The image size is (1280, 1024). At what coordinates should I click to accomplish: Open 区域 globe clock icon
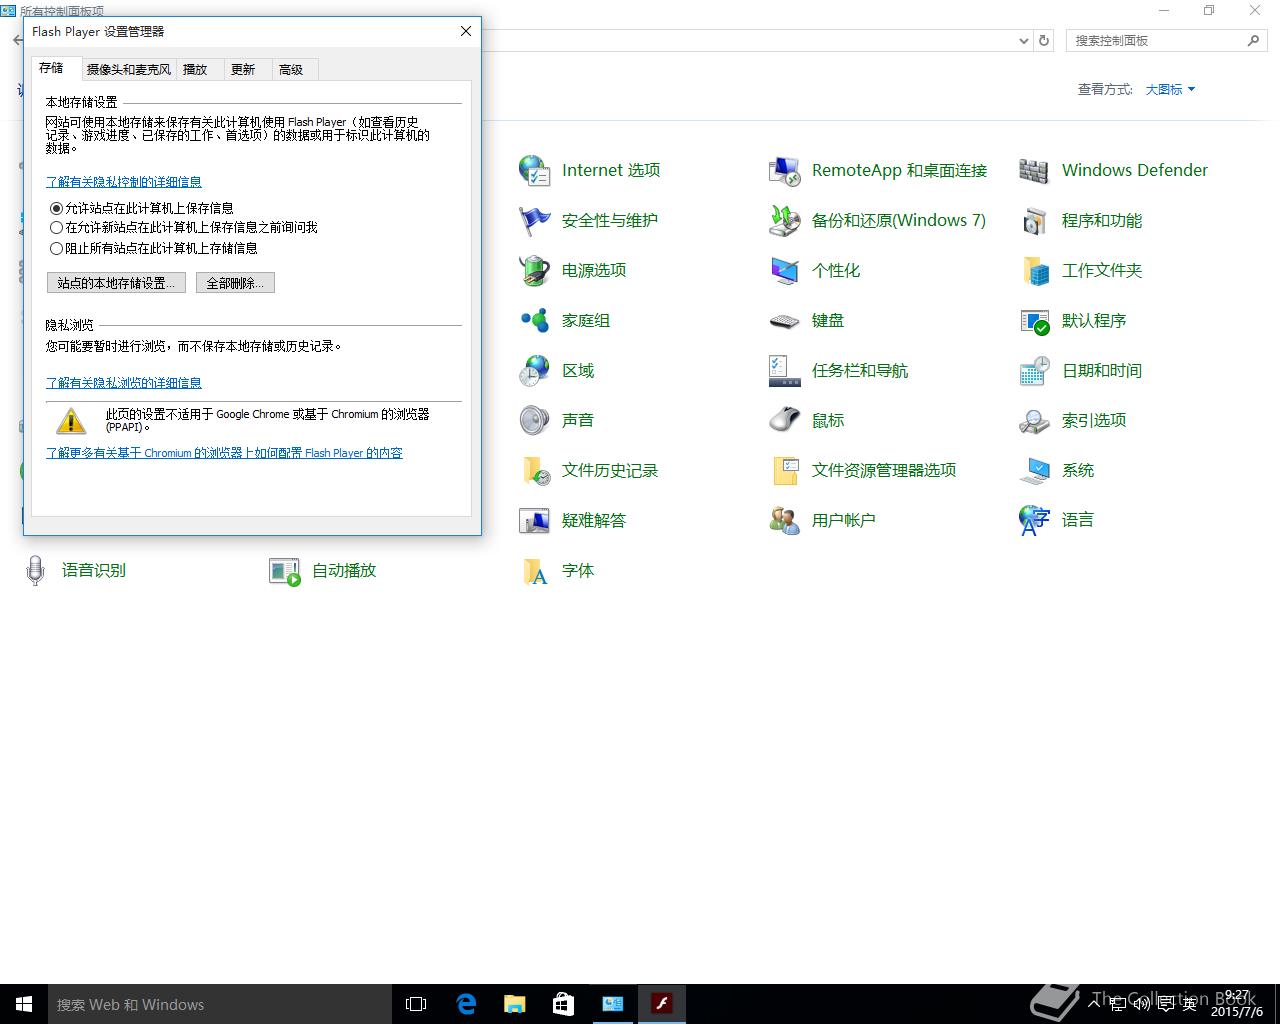point(534,370)
